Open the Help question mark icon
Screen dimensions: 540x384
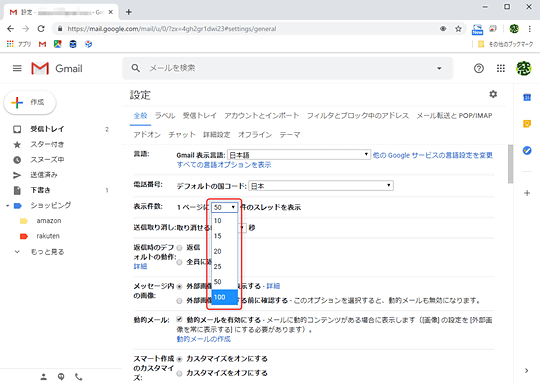[x=478, y=68]
